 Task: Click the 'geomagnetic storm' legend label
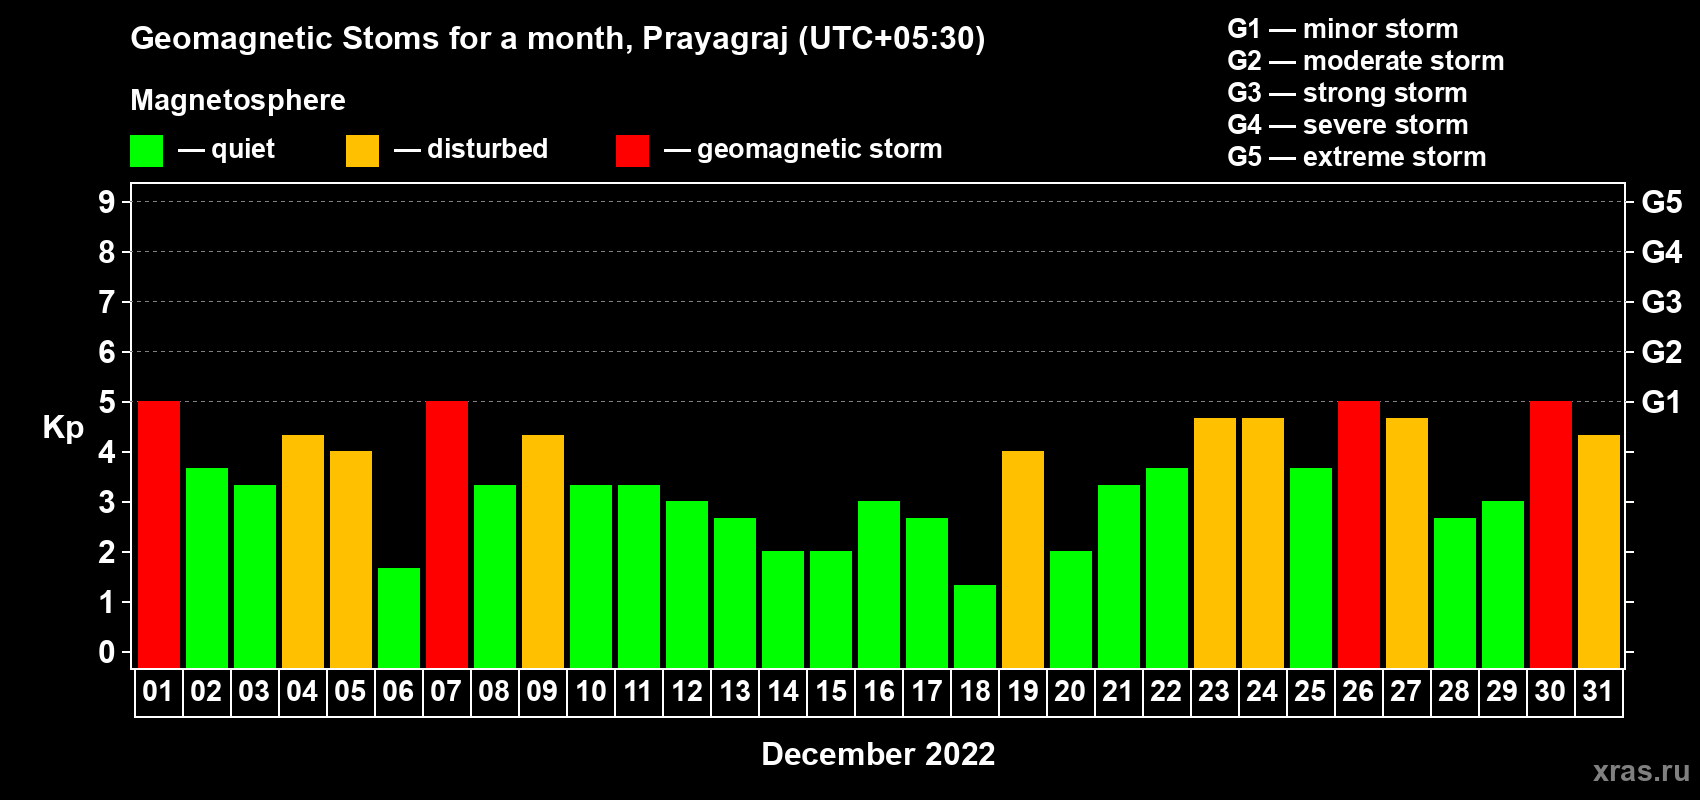click(820, 149)
